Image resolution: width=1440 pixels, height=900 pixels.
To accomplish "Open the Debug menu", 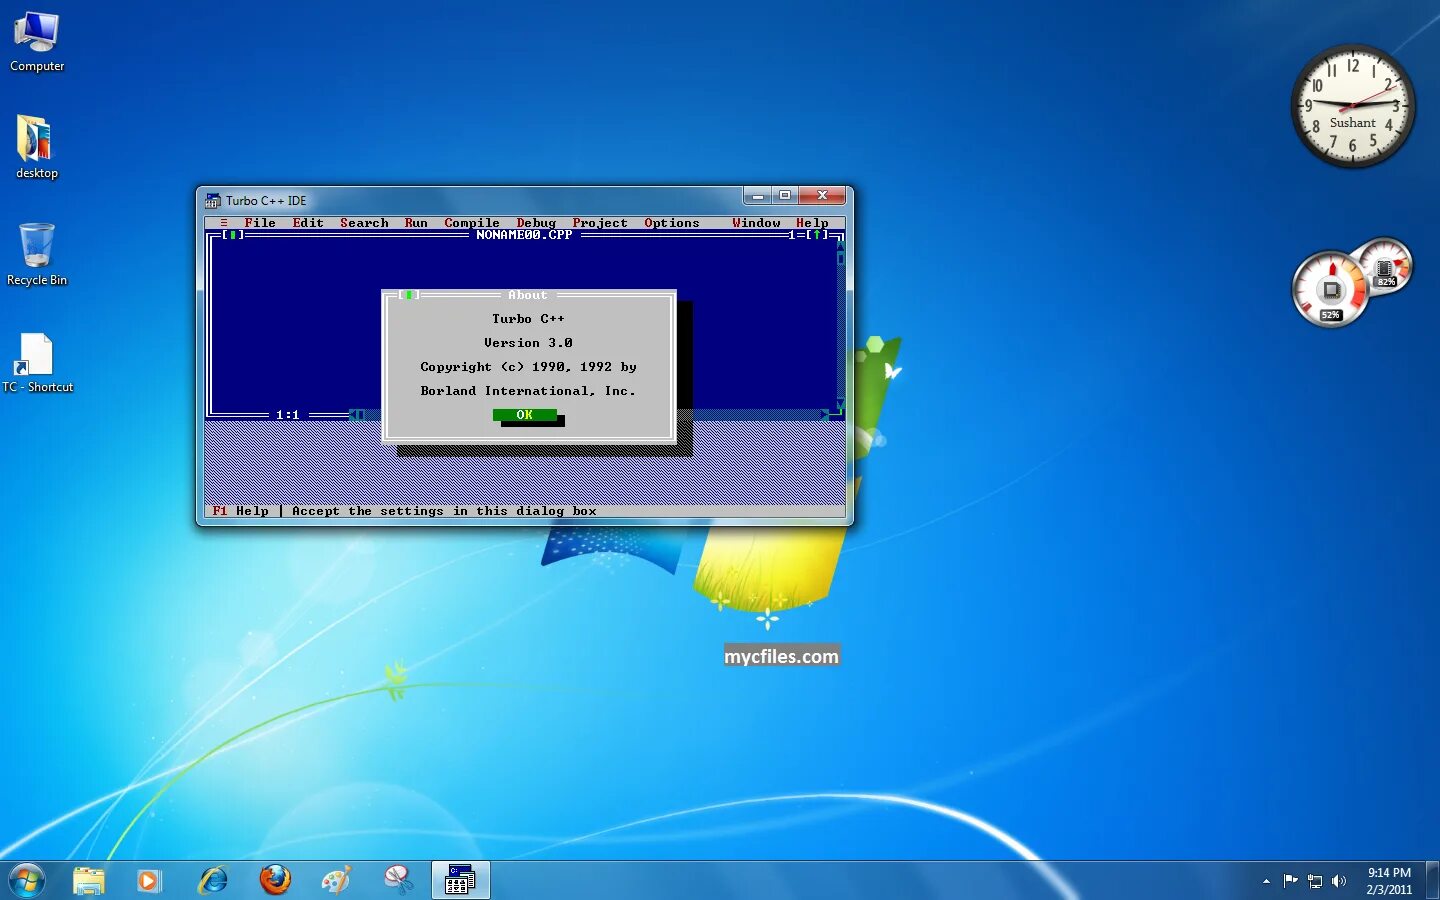I will click(536, 223).
